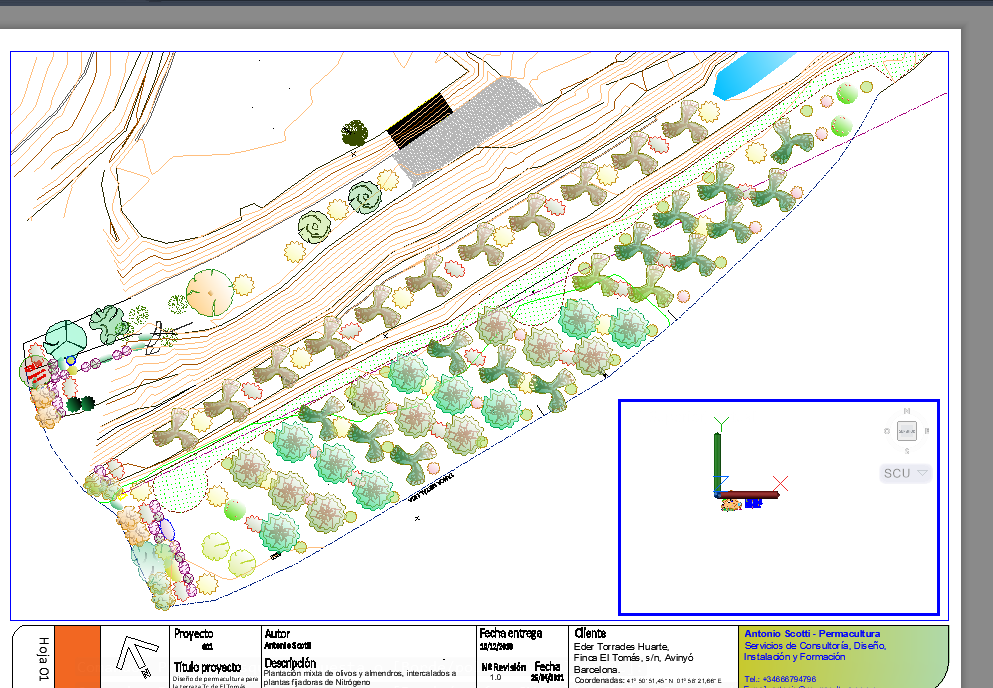Click the Hoja 01 sheet label

click(x=43, y=658)
